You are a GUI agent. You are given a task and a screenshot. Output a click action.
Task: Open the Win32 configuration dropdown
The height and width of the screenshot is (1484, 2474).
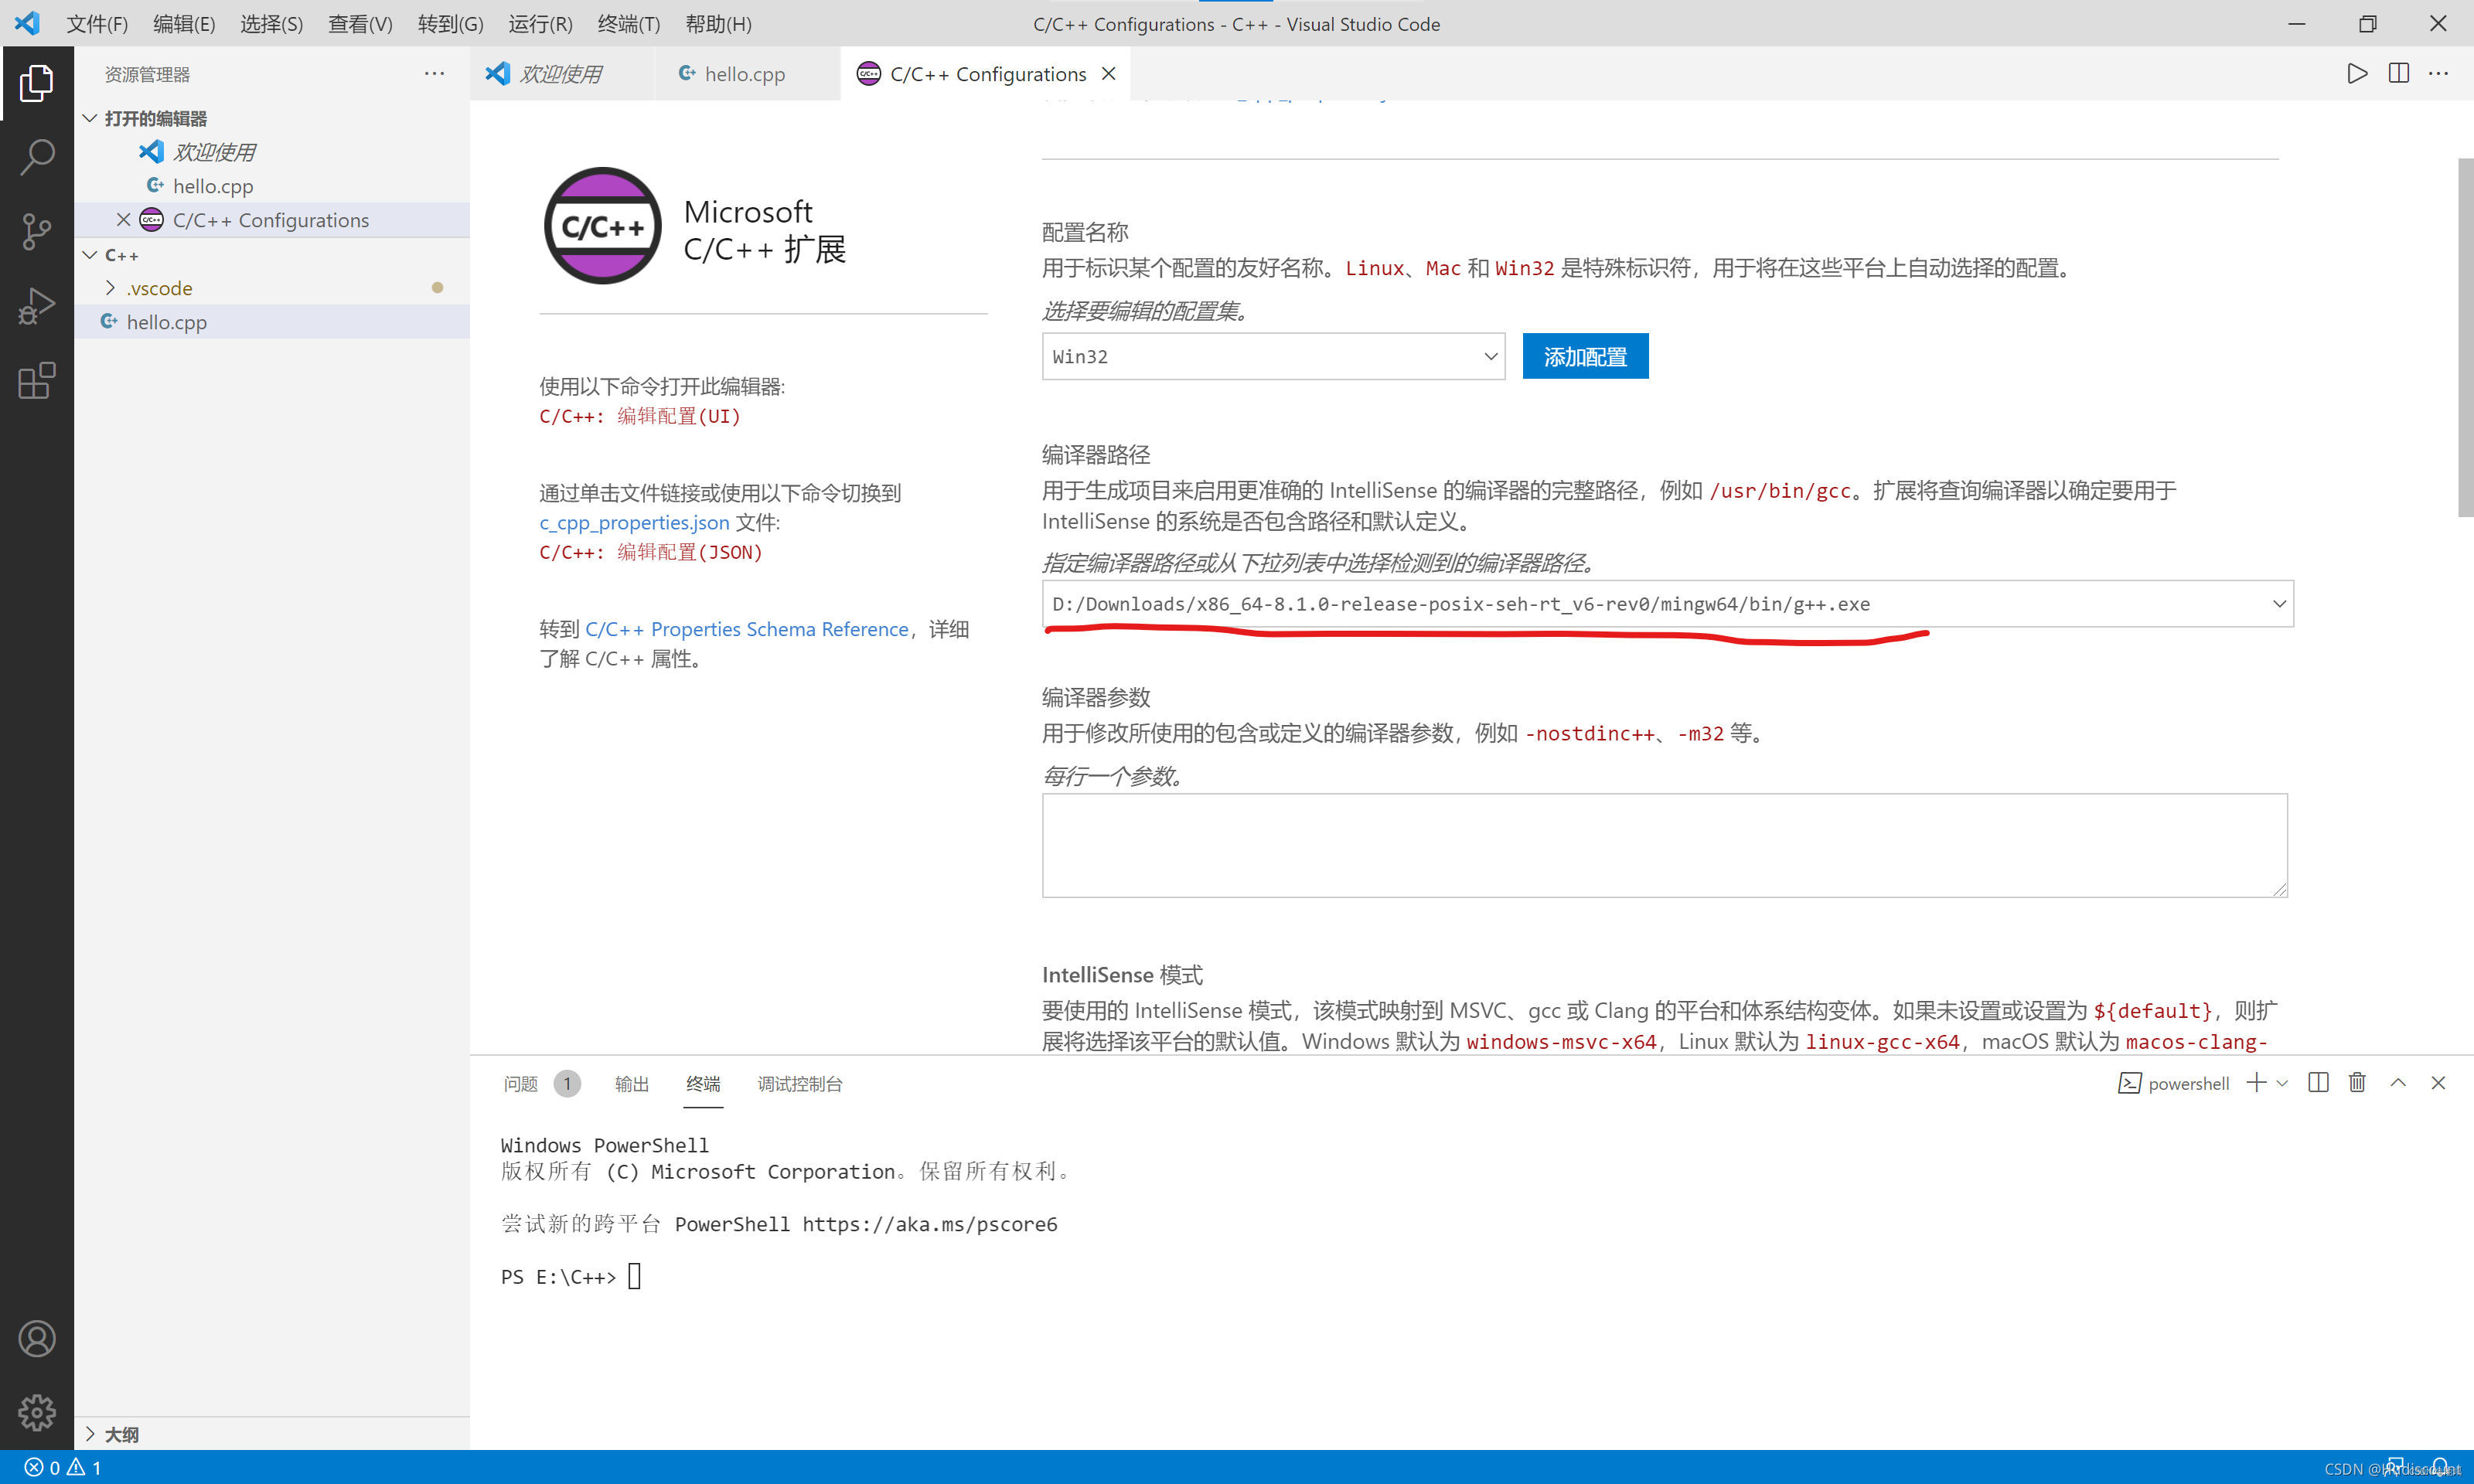click(1271, 356)
